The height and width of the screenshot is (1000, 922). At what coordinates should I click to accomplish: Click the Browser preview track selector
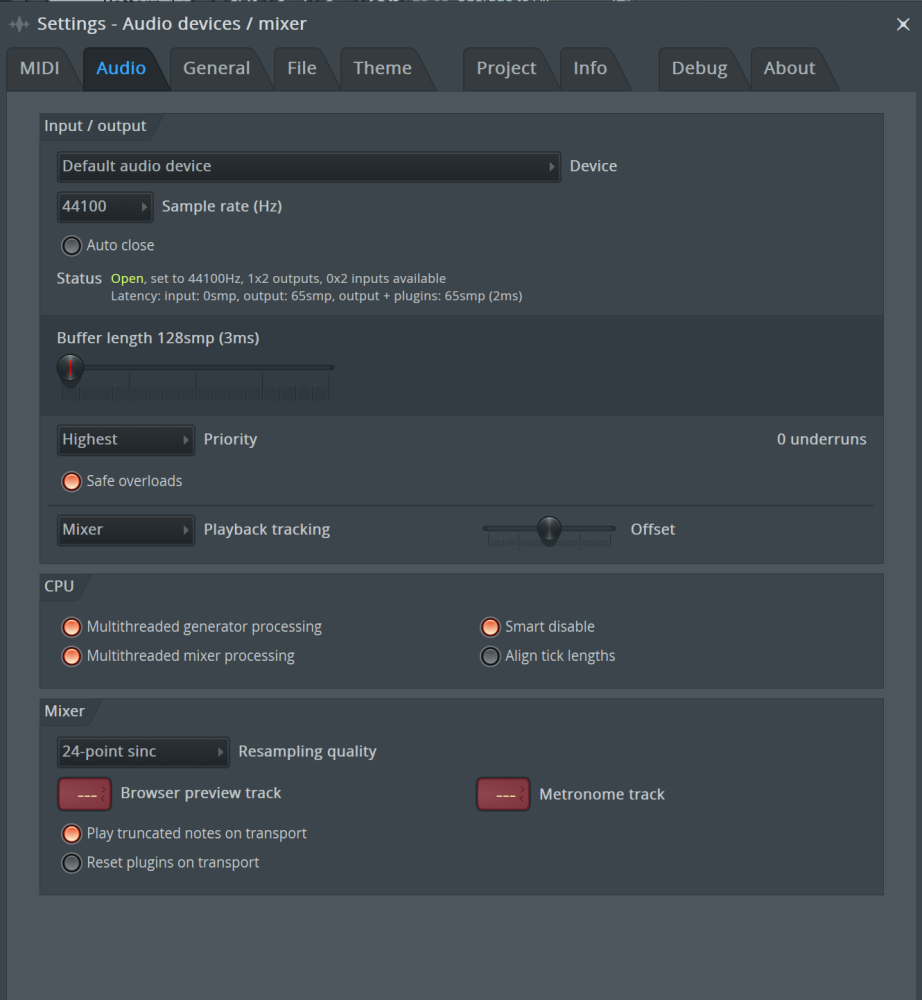pos(85,794)
